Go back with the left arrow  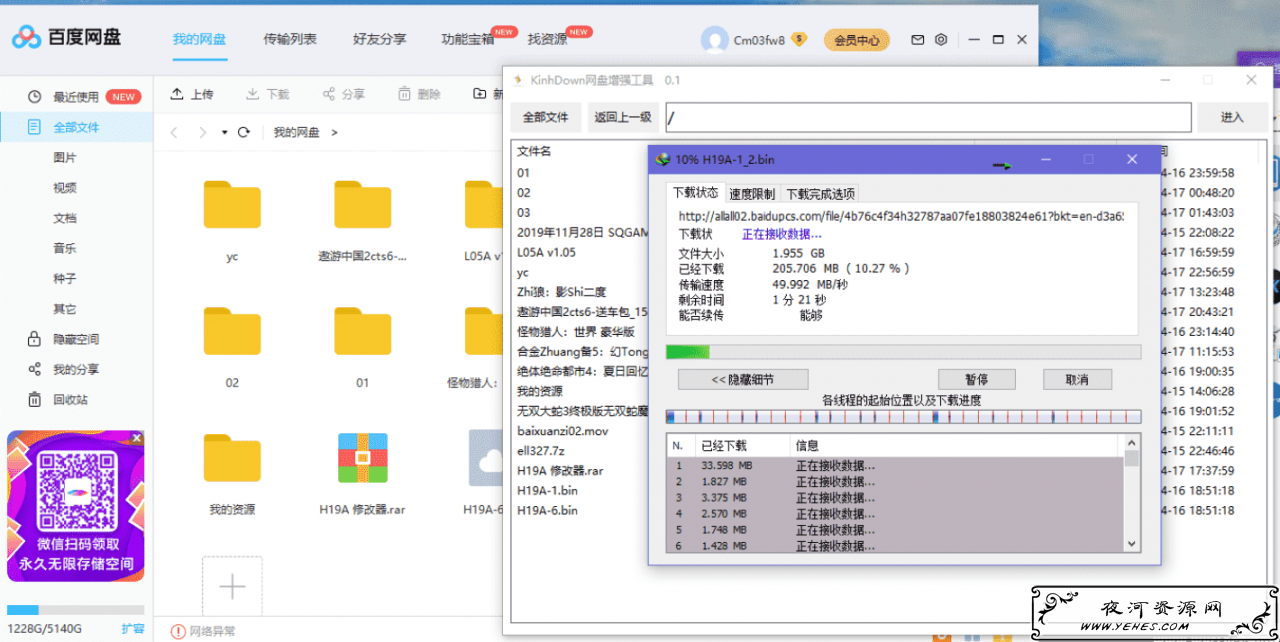pos(174,132)
